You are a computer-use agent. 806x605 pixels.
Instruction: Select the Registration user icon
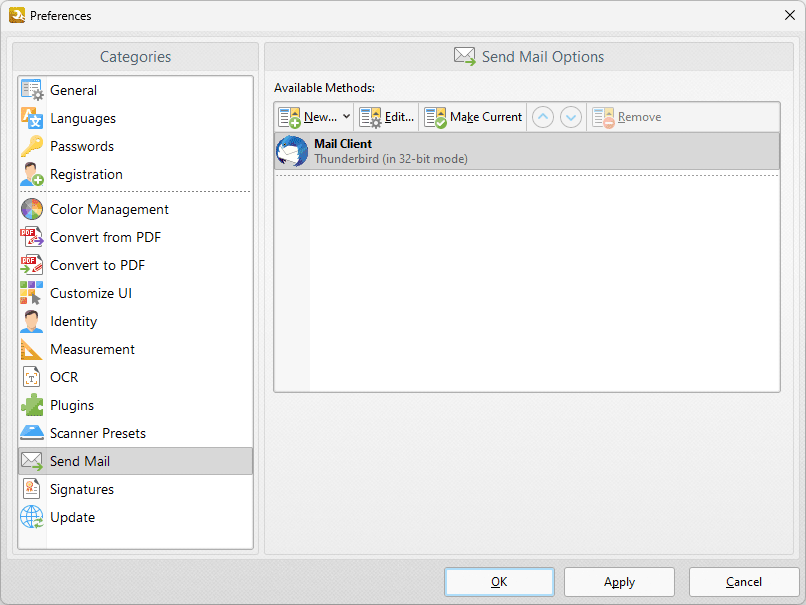32,174
